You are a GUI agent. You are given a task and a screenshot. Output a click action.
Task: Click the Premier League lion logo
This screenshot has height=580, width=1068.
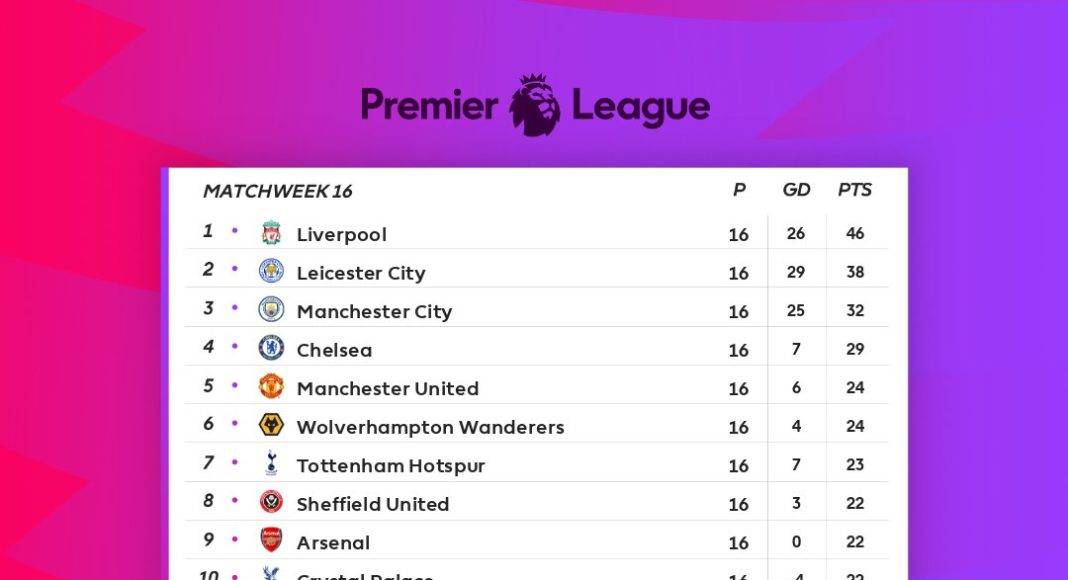click(535, 104)
